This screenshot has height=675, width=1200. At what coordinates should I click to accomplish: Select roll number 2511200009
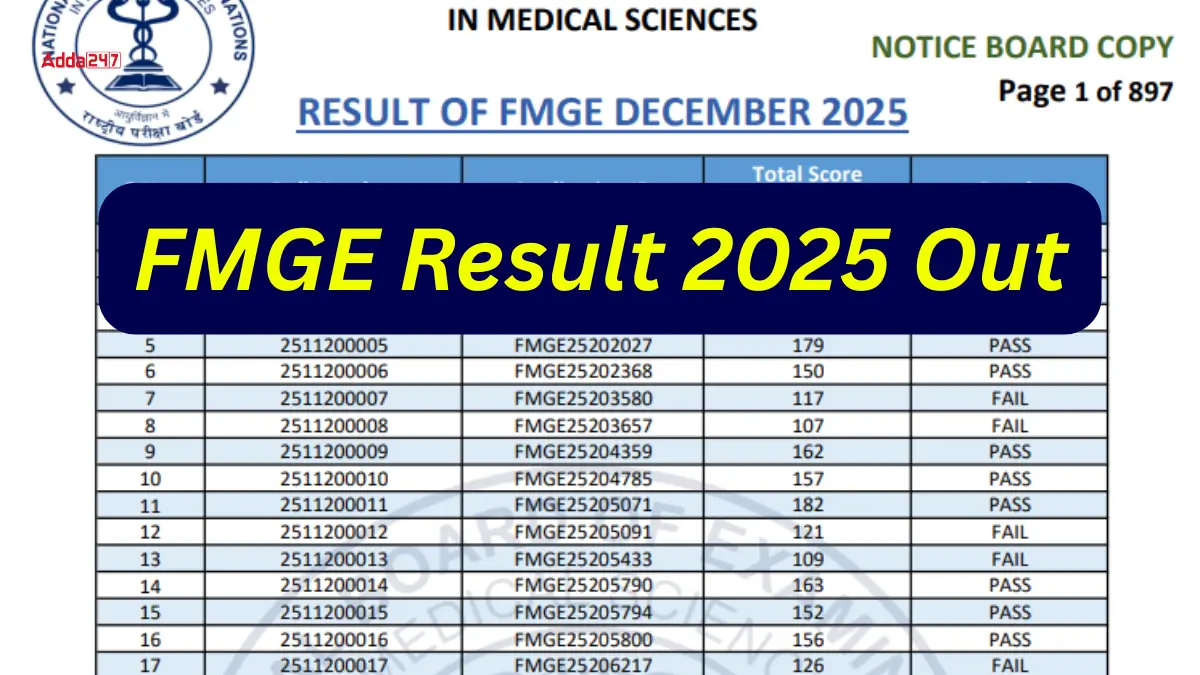pyautogui.click(x=333, y=452)
